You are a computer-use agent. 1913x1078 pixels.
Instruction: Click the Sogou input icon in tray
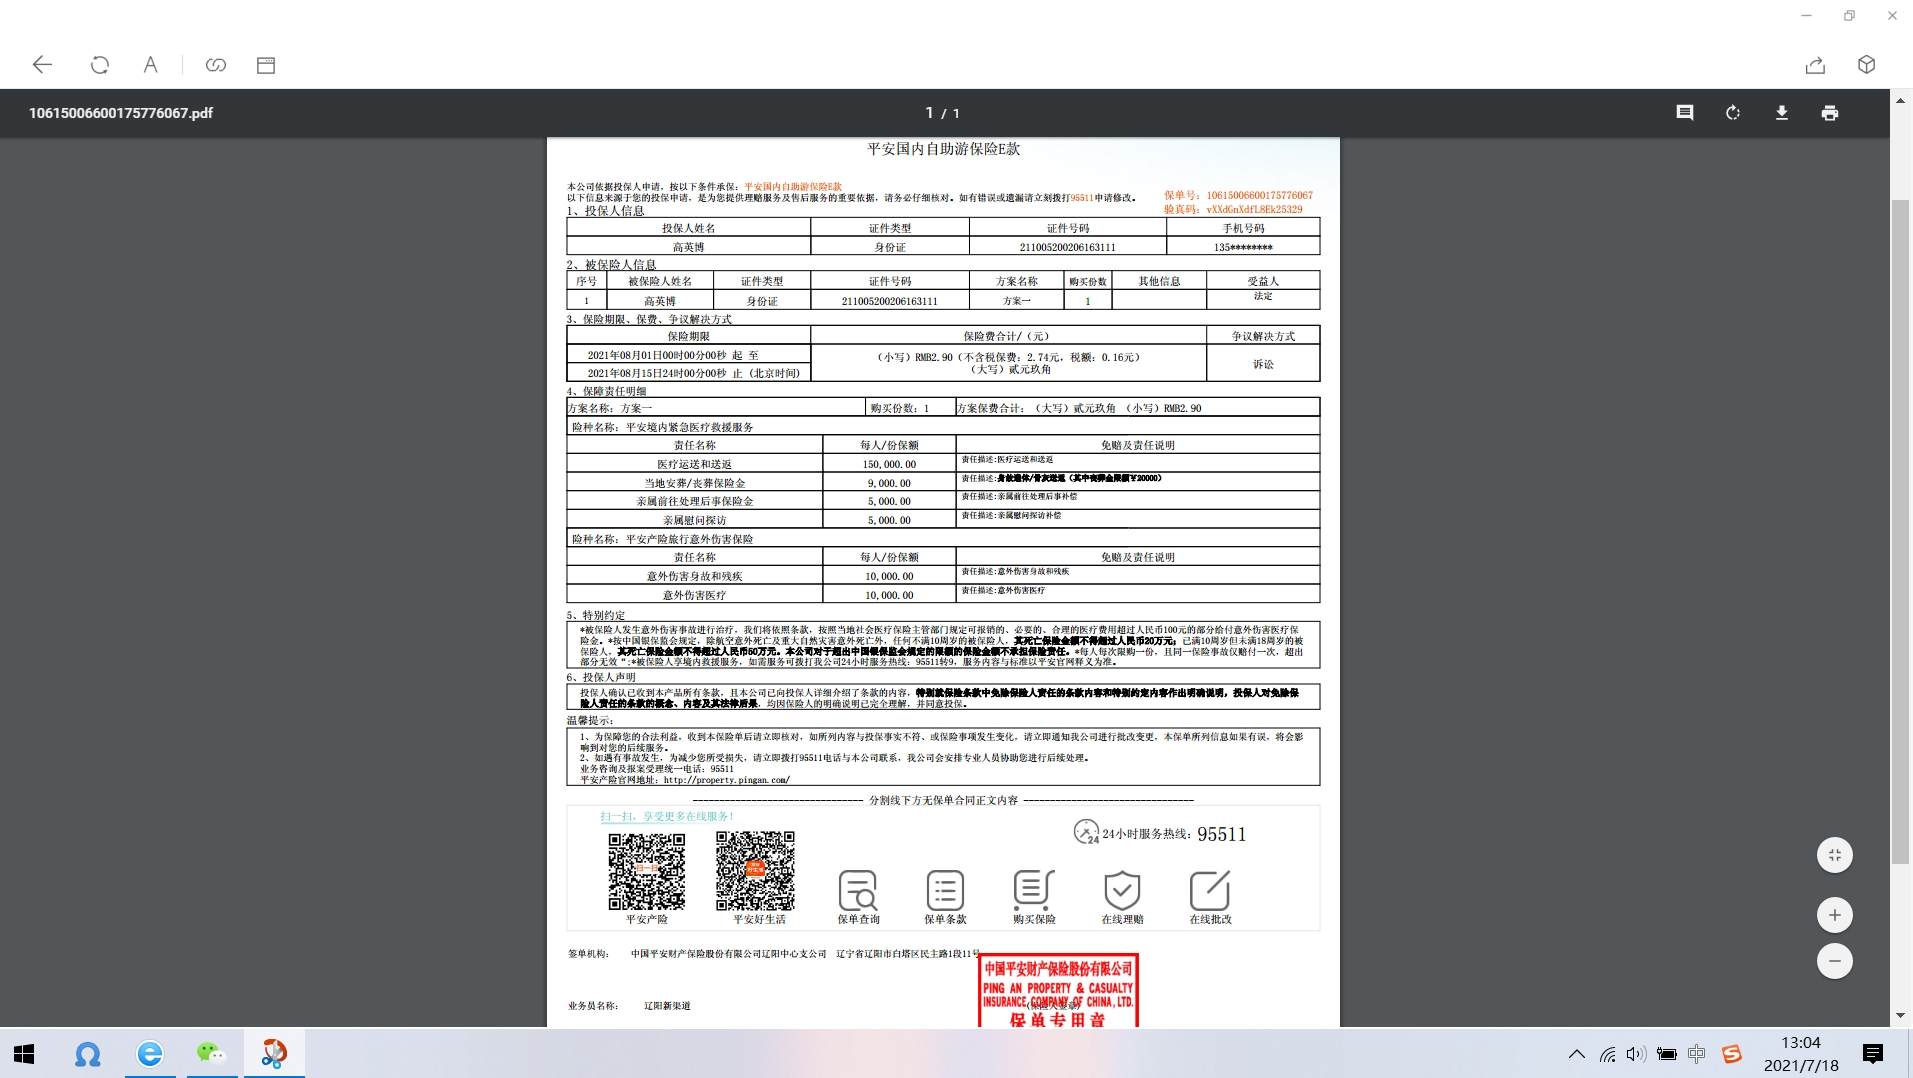coord(1732,1054)
